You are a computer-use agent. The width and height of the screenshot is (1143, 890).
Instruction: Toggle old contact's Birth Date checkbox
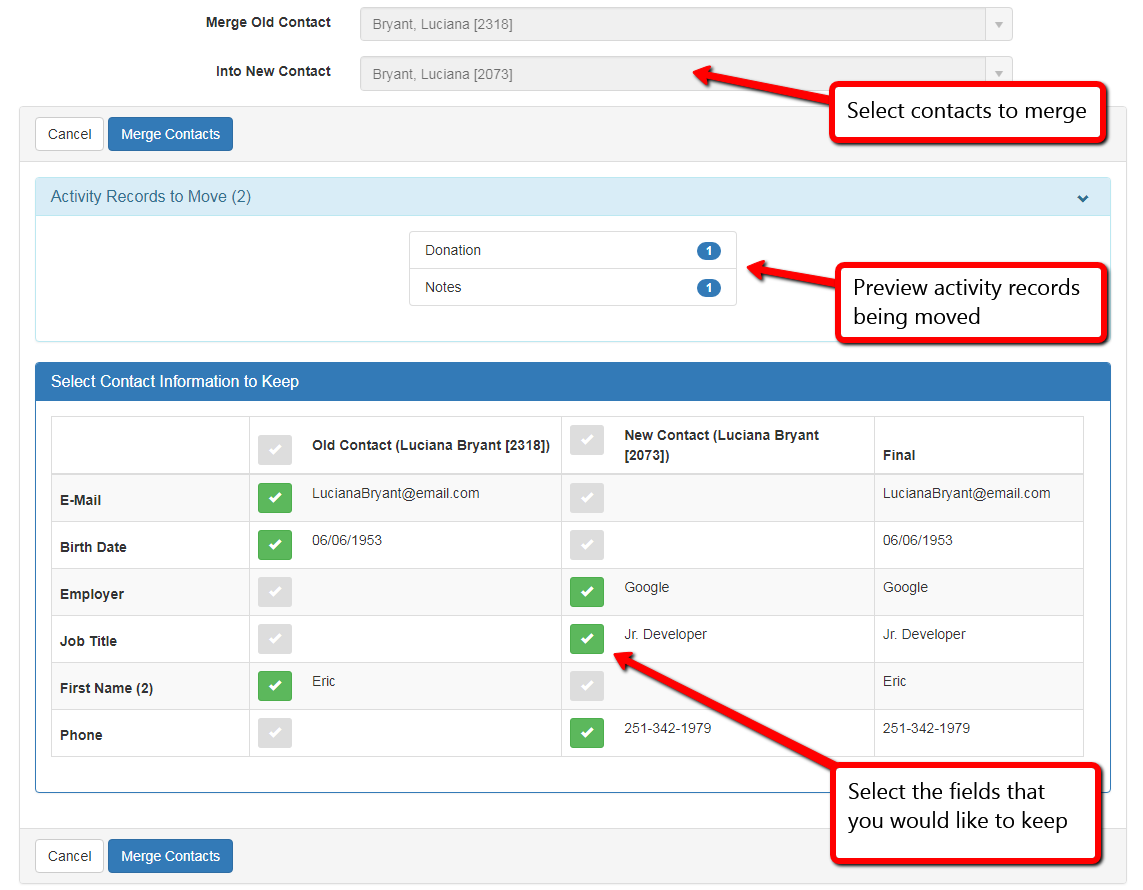(x=275, y=545)
